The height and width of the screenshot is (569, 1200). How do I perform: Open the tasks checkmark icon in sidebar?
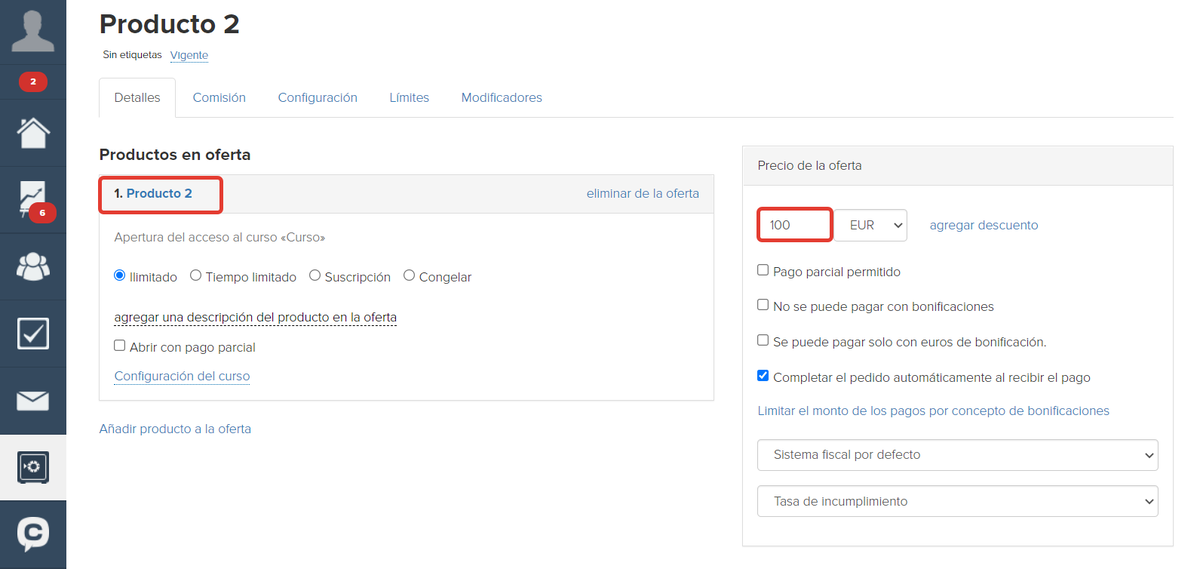[33, 333]
